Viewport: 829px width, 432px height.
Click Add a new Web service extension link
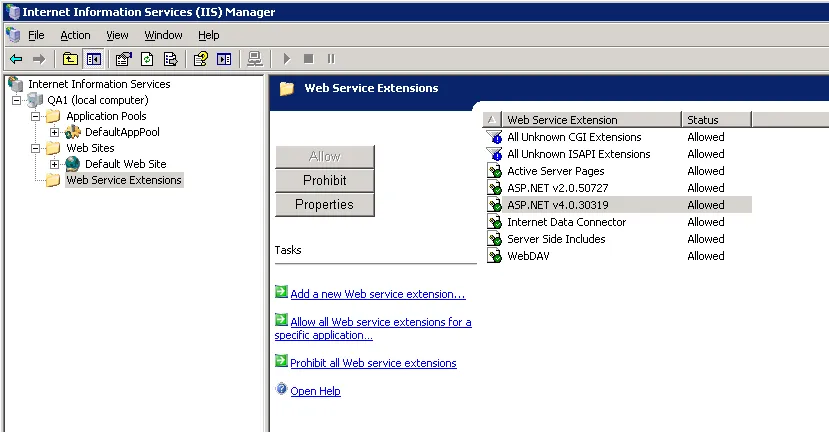[x=378, y=295]
